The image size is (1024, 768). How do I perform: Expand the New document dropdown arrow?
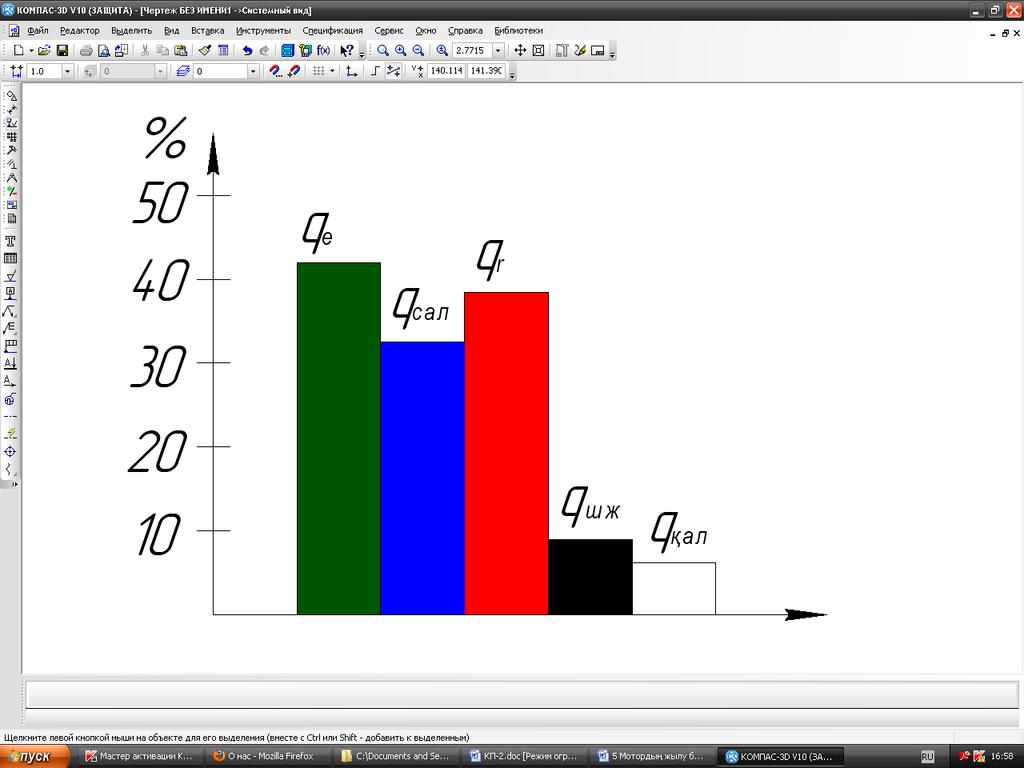(31, 50)
